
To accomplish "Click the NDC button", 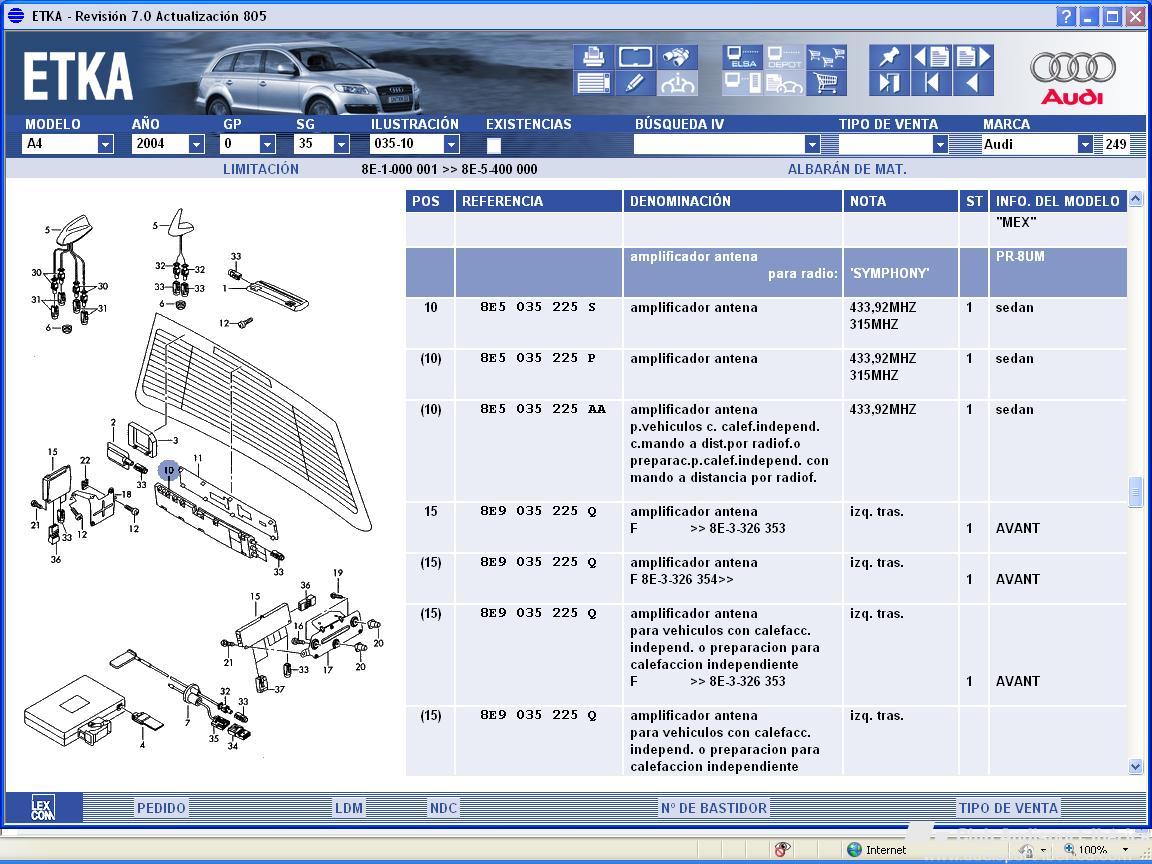I will (443, 808).
